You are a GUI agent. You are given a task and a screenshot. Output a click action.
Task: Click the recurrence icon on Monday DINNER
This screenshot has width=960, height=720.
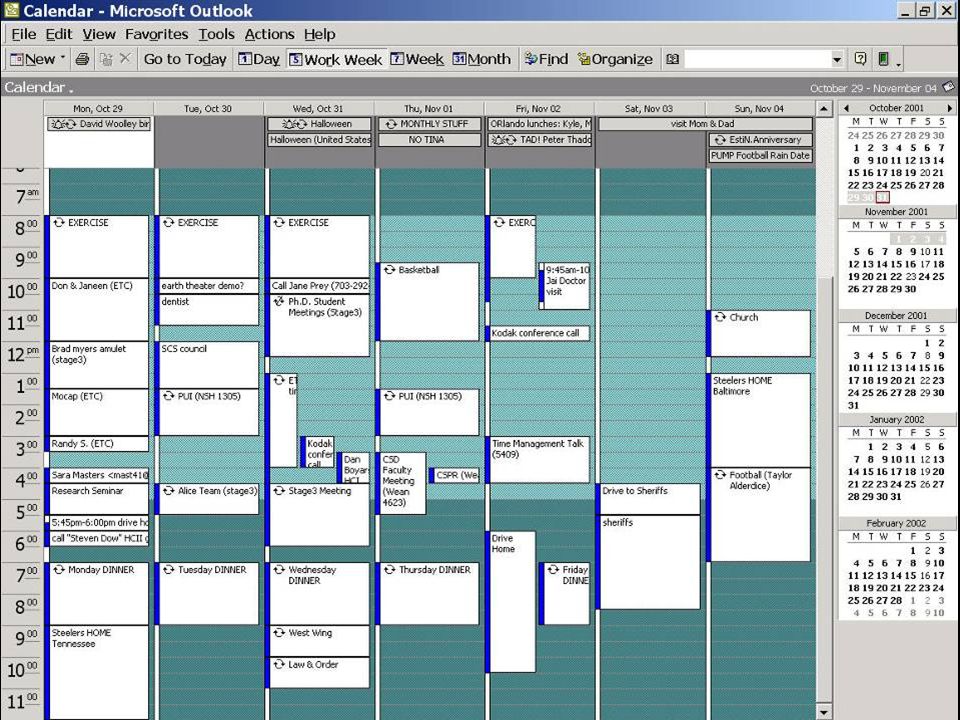pyautogui.click(x=59, y=569)
